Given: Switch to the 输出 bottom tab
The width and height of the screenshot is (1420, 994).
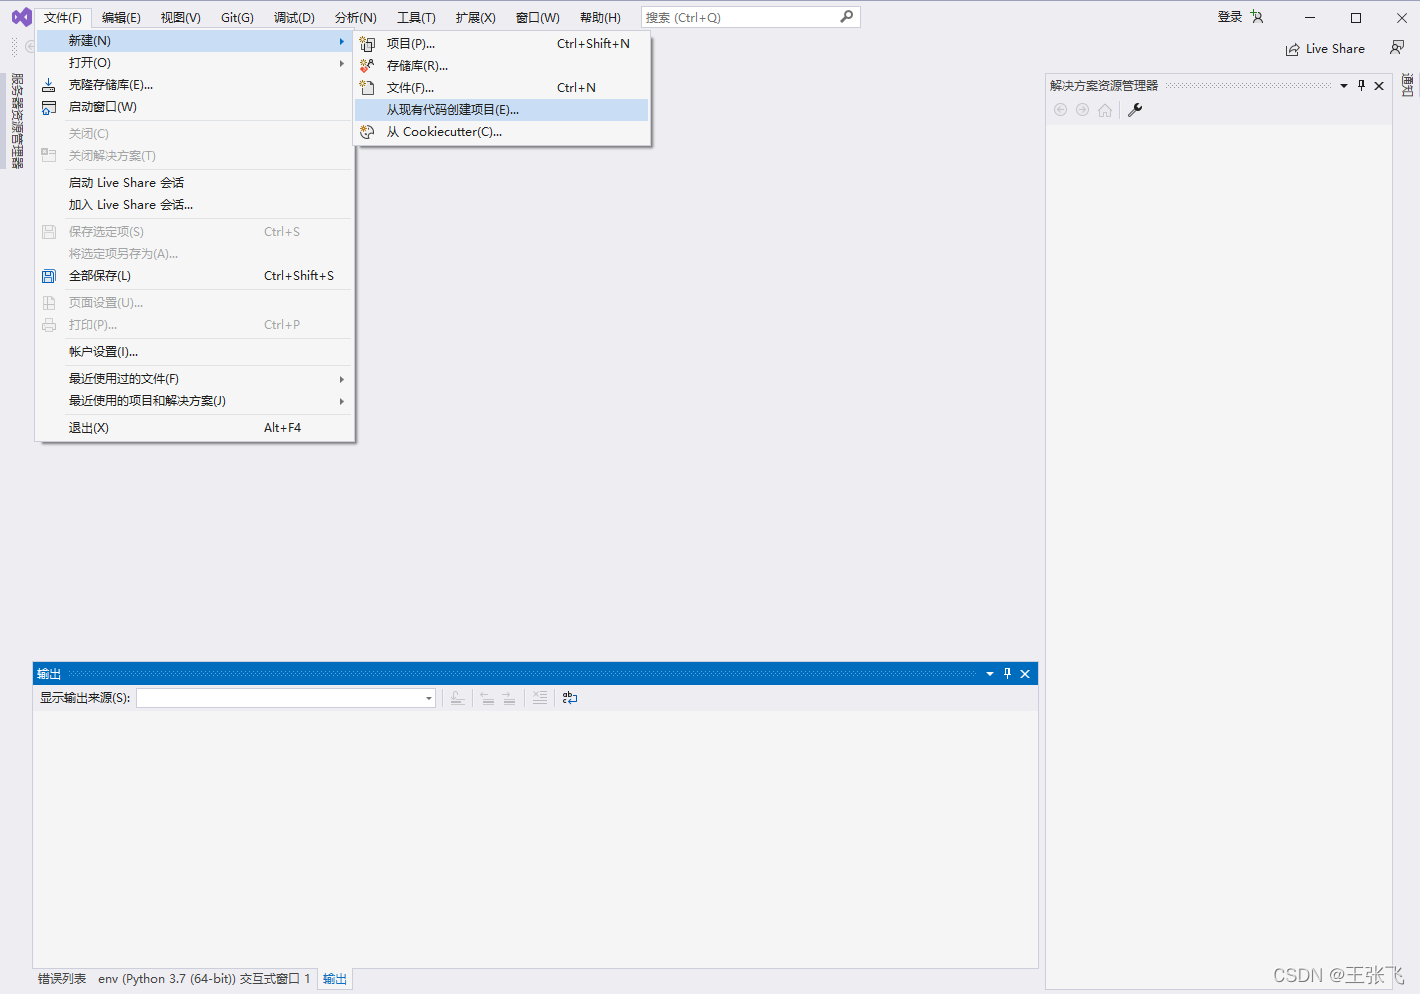Looking at the screenshot, I should point(335,979).
